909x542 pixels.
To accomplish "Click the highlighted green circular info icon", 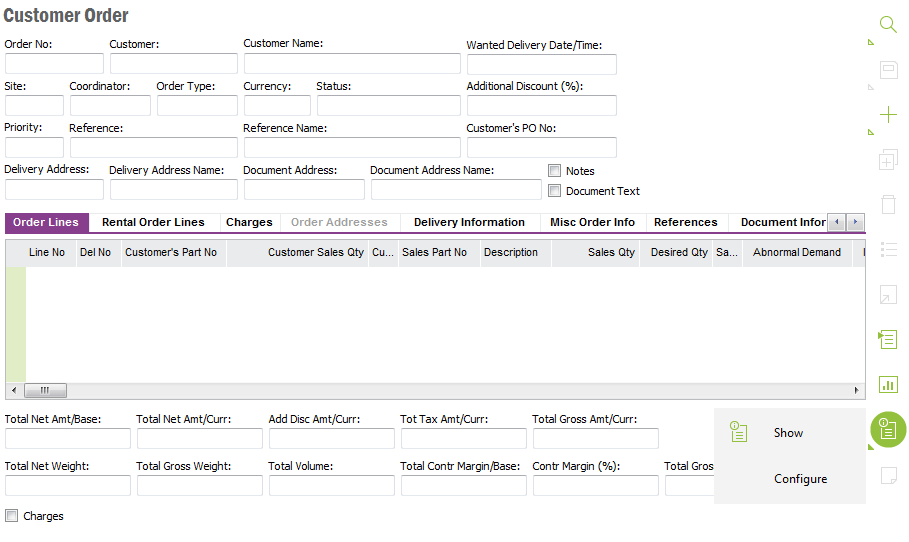I will pyautogui.click(x=887, y=430).
